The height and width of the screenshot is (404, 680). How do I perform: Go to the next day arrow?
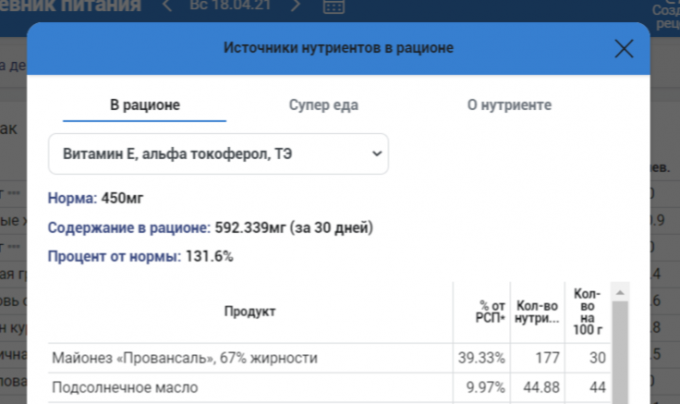click(x=295, y=7)
